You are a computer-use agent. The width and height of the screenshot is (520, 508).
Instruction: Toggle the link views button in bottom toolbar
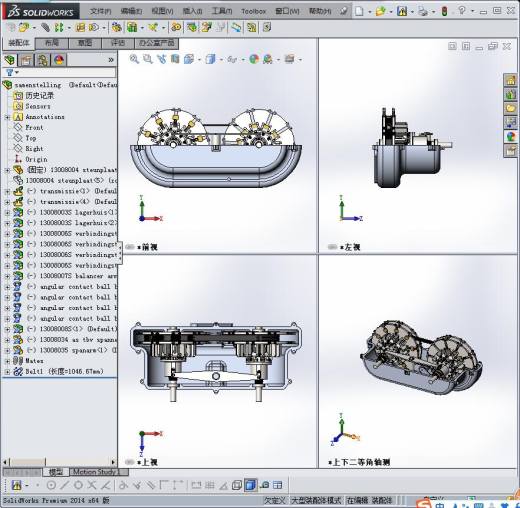pos(265,485)
